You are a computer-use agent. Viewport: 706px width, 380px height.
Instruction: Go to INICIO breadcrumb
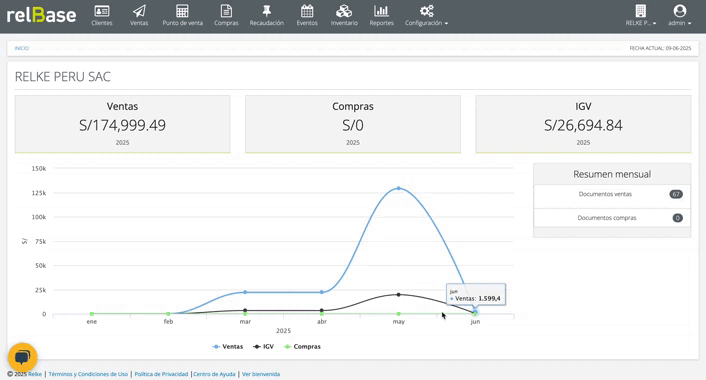(22, 48)
